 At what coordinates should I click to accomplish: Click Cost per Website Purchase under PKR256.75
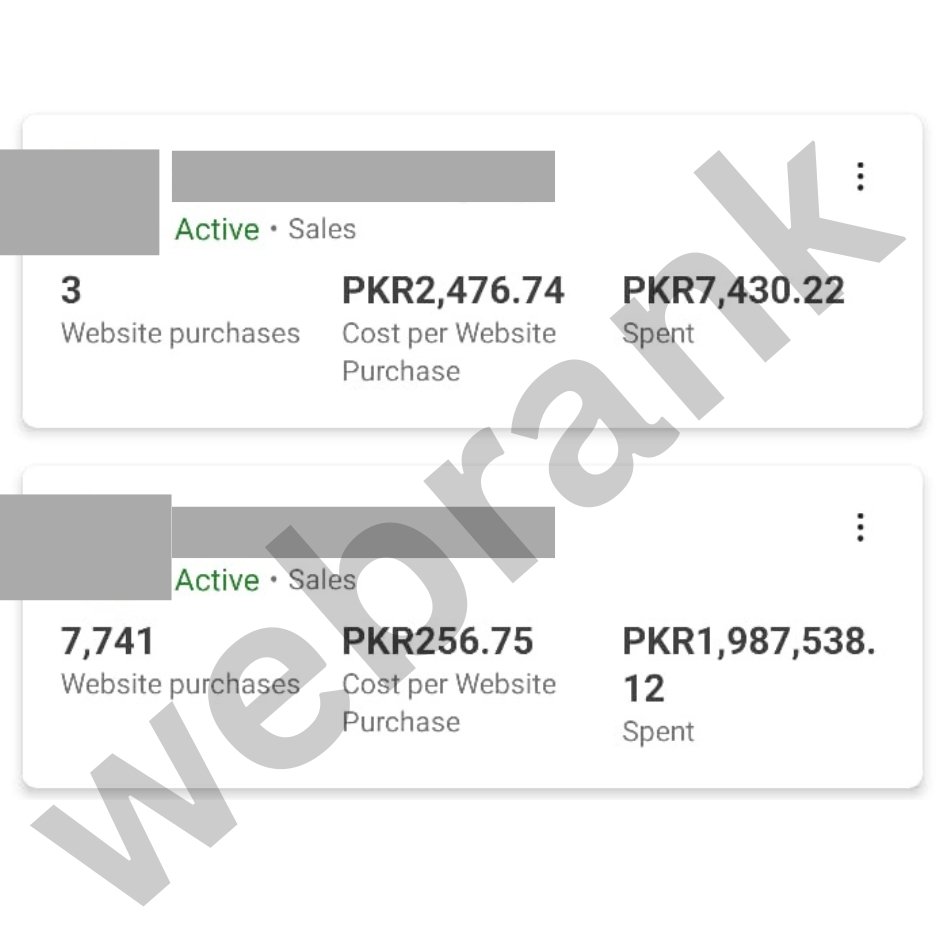click(x=448, y=703)
